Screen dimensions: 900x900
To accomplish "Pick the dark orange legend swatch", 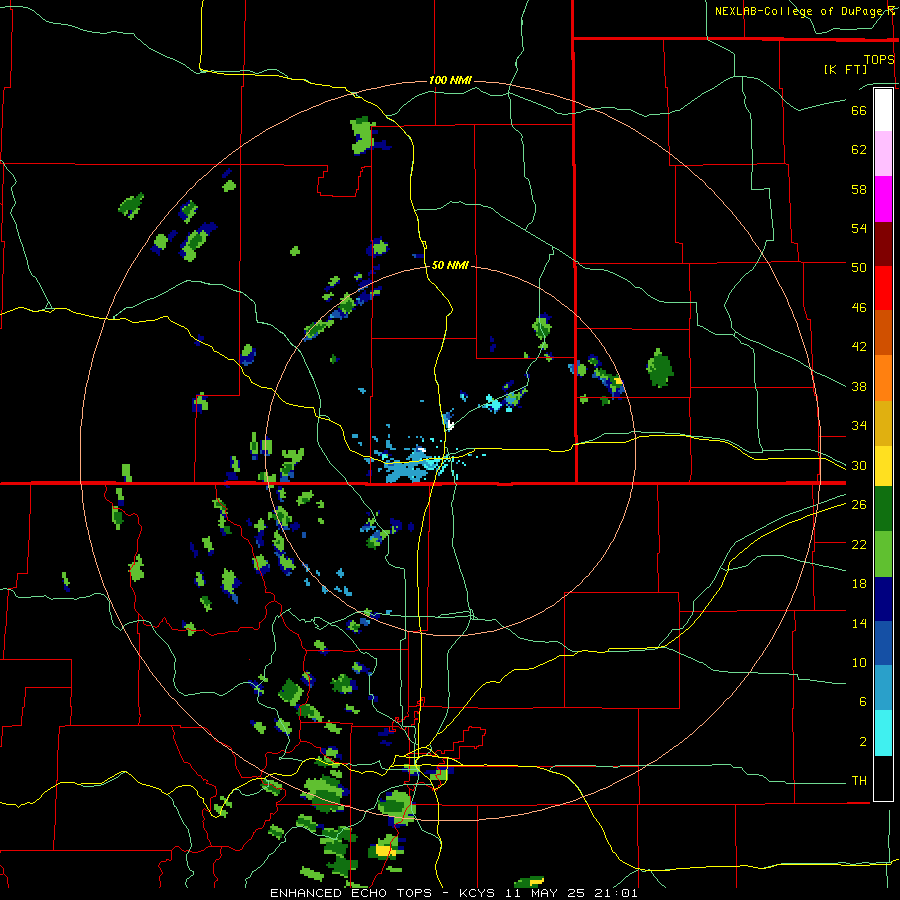I will [x=883, y=332].
